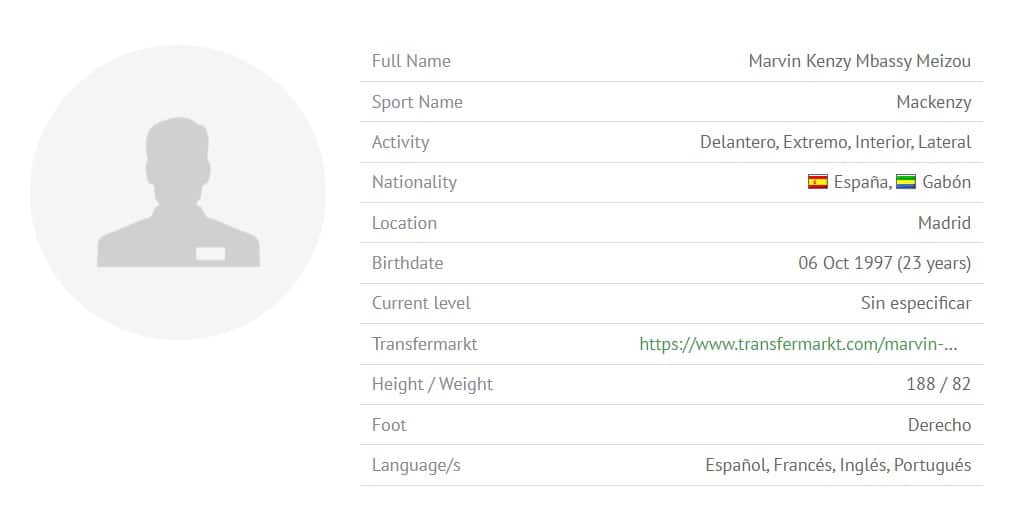Click the España nationality text

pyautogui.click(x=862, y=182)
